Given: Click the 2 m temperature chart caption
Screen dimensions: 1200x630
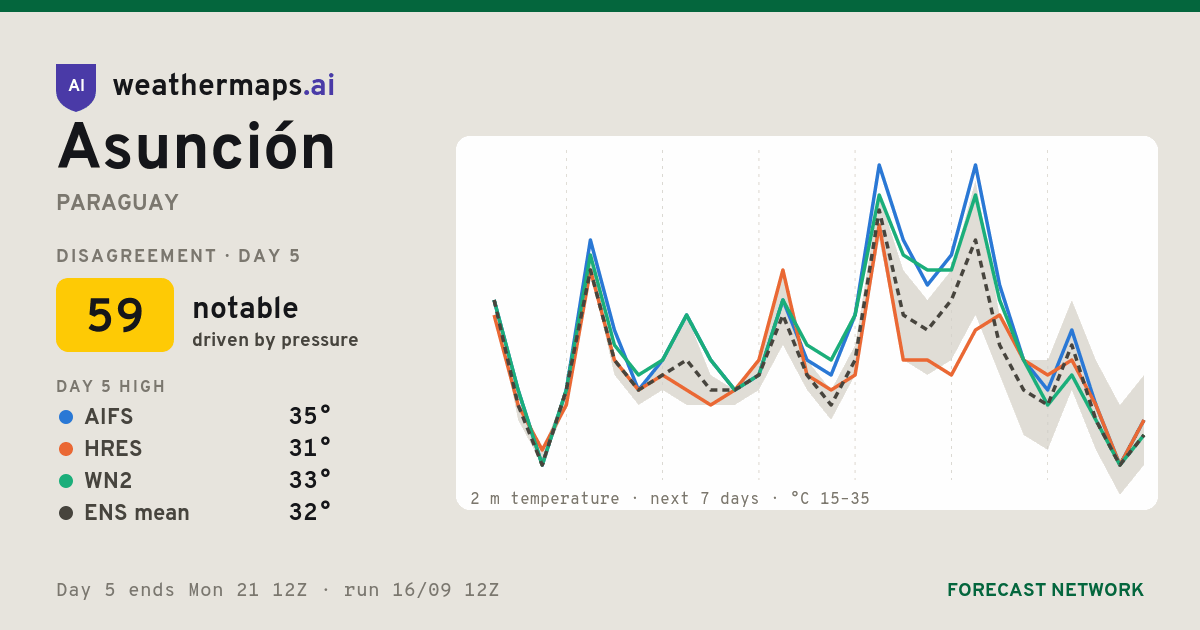Looking at the screenshot, I should point(670,498).
